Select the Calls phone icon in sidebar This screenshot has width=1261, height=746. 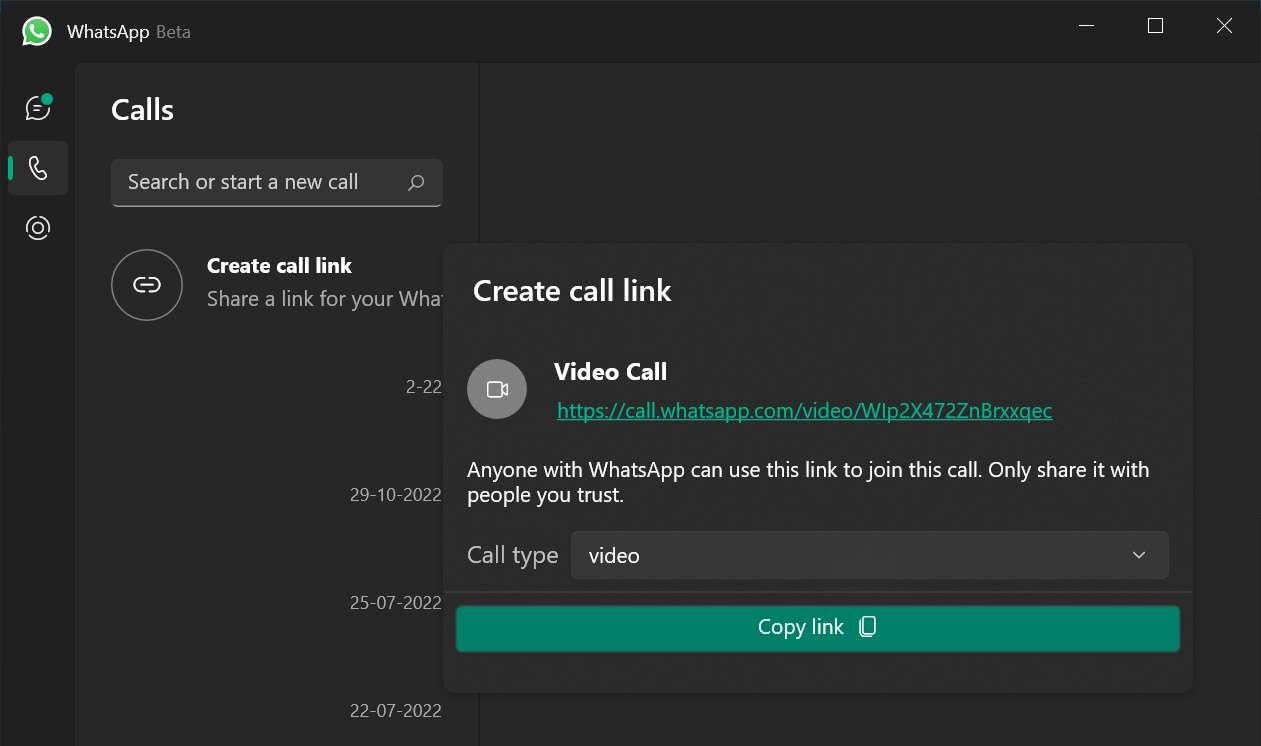(x=38, y=168)
